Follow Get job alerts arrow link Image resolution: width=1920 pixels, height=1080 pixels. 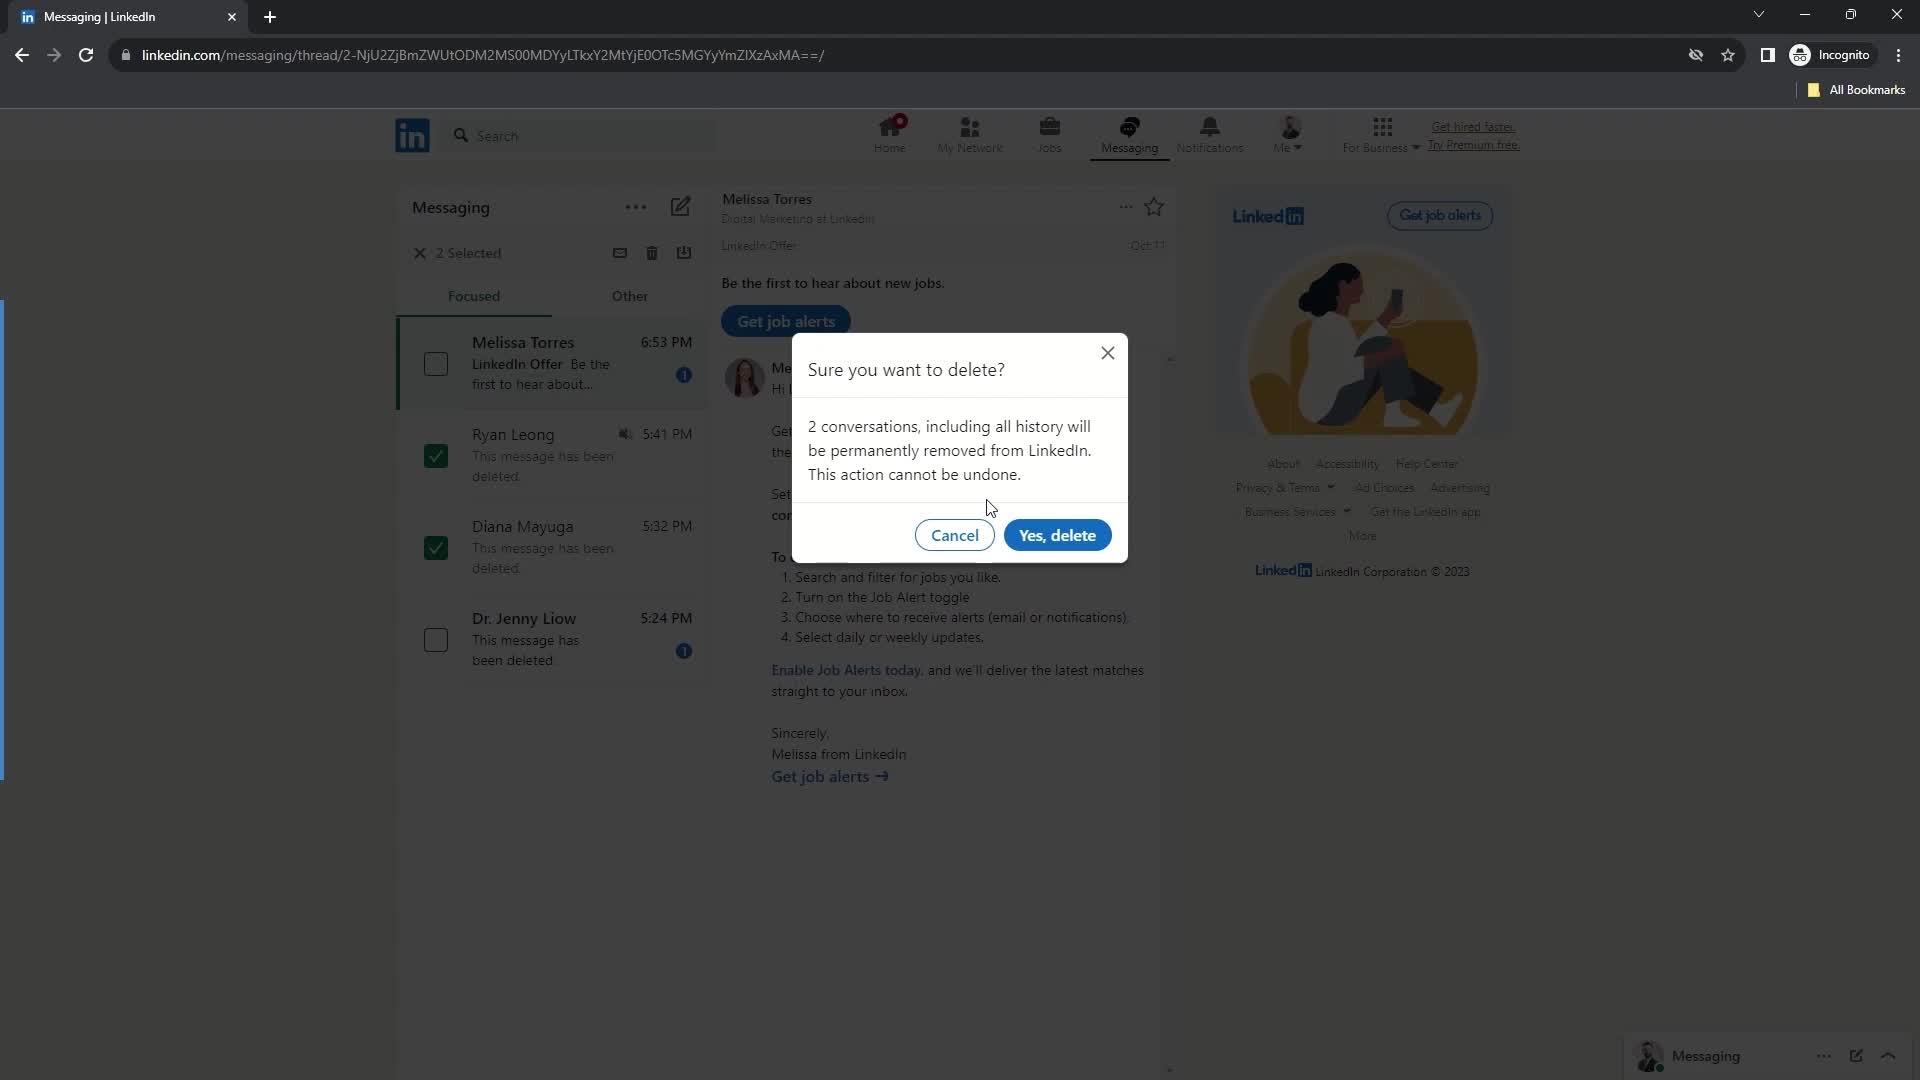pyautogui.click(x=830, y=777)
